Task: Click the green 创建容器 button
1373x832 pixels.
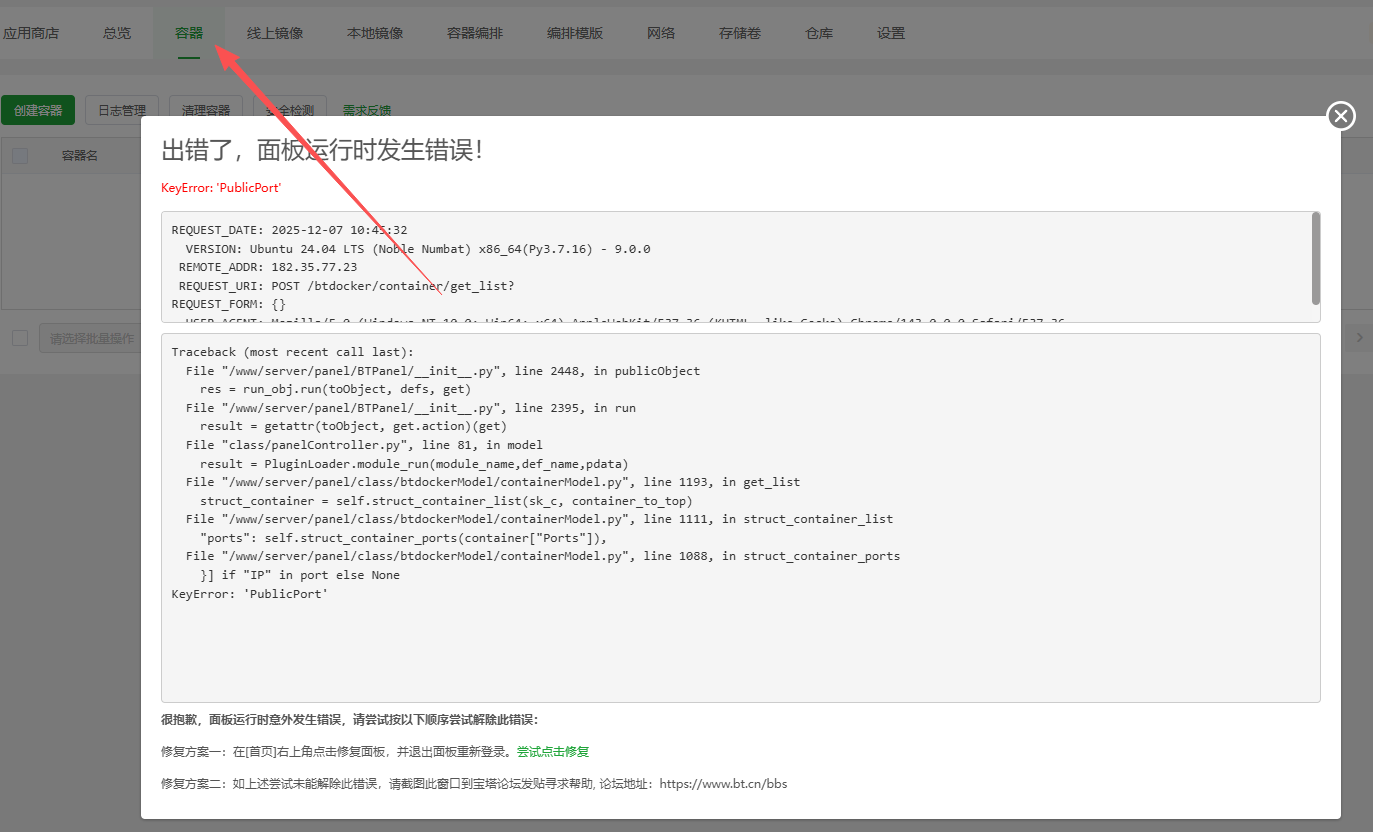Action: tap(38, 110)
